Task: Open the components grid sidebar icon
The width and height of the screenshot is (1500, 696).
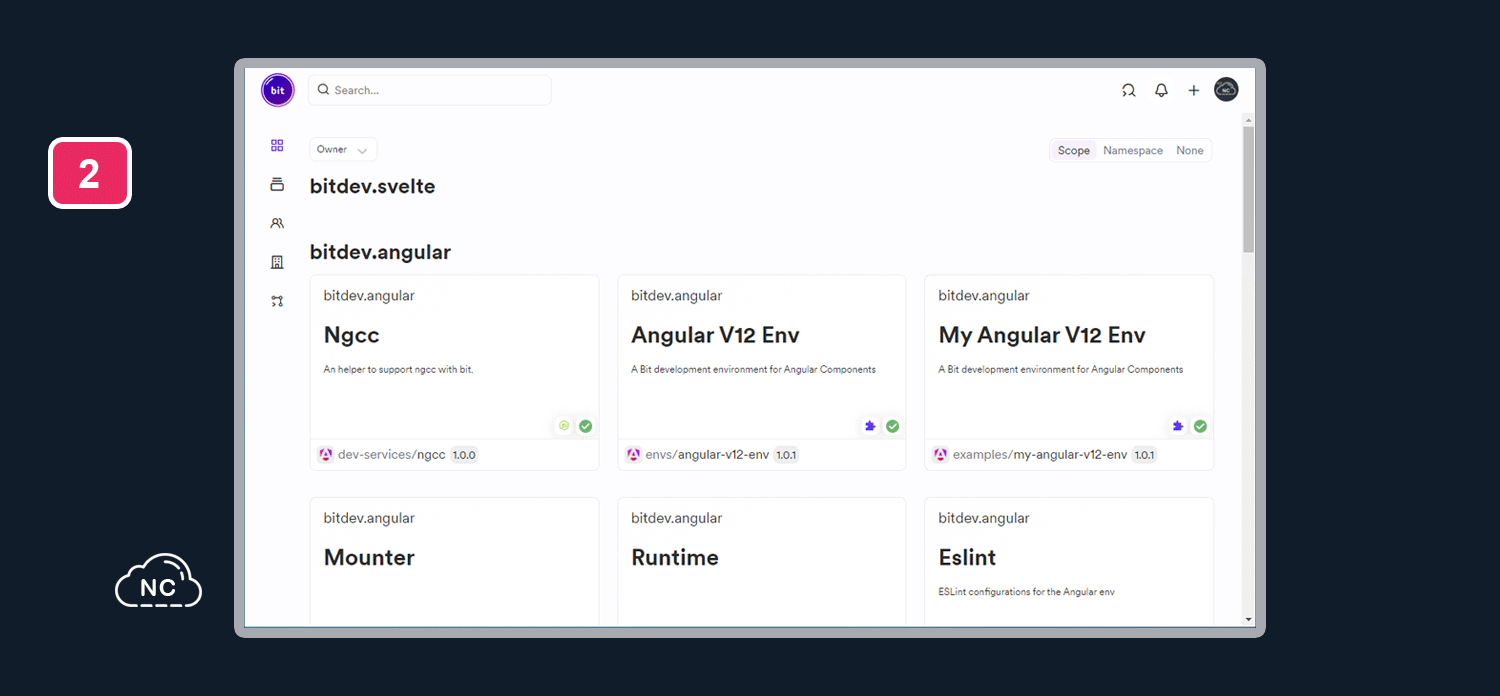Action: (x=277, y=146)
